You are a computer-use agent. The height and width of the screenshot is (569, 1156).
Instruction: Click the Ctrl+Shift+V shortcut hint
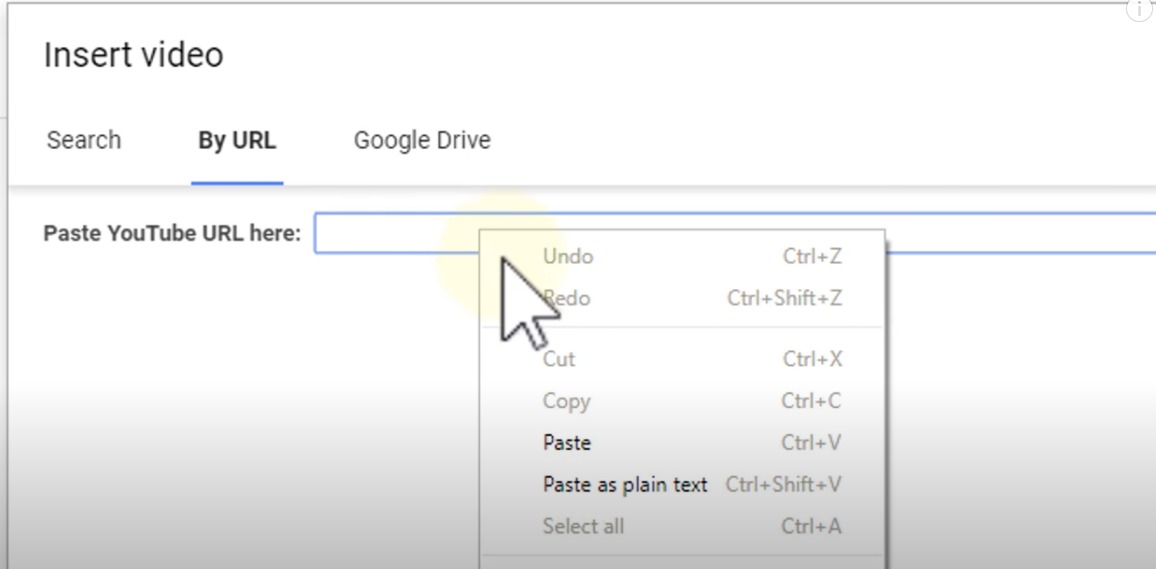tap(783, 485)
